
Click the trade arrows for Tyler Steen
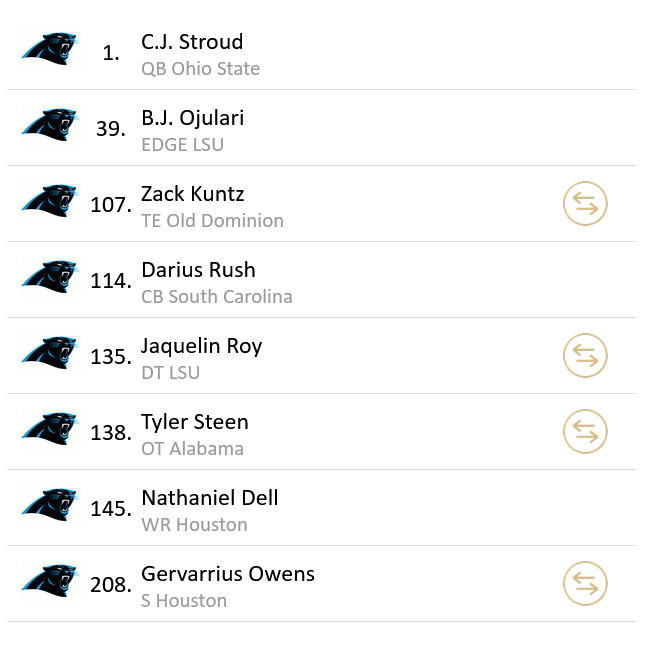tap(586, 432)
